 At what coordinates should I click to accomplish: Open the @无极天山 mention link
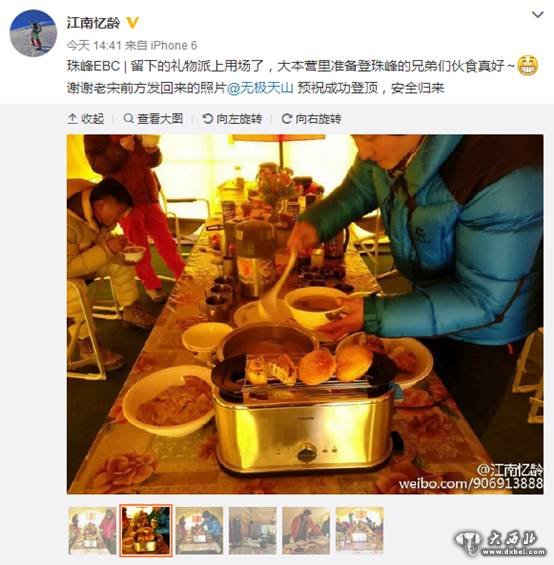(260, 88)
